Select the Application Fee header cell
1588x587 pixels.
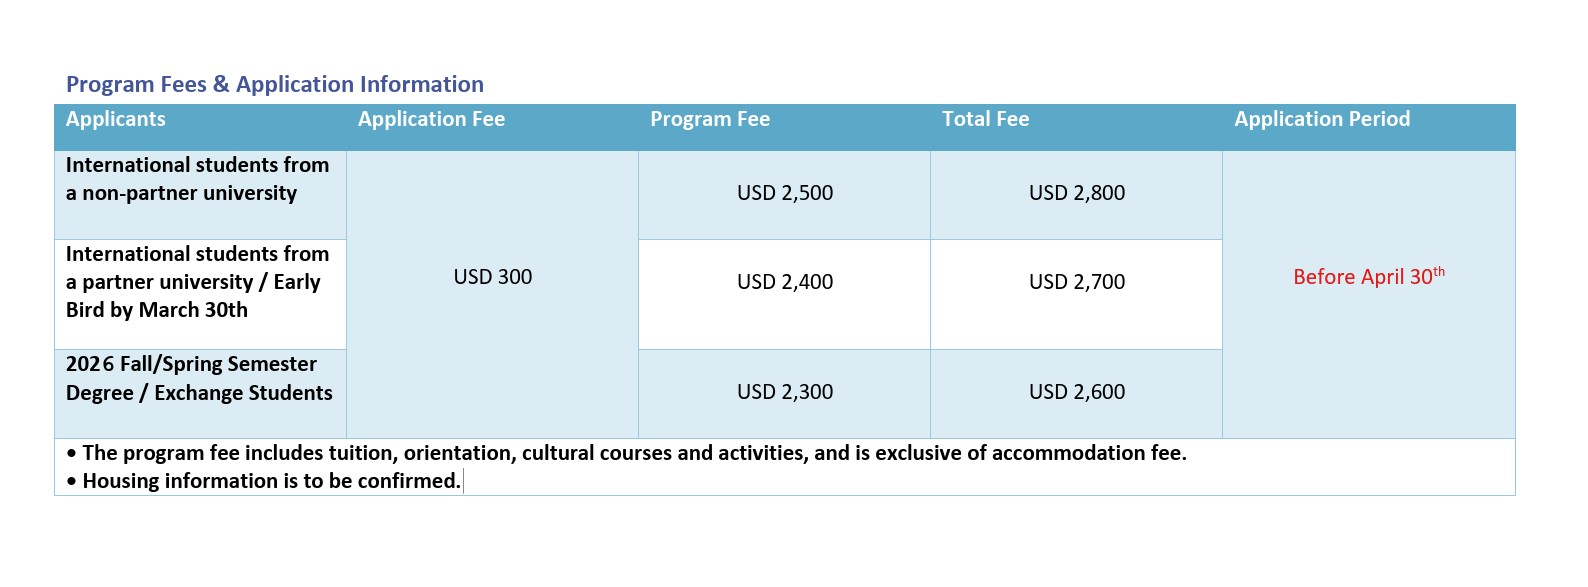coord(431,119)
